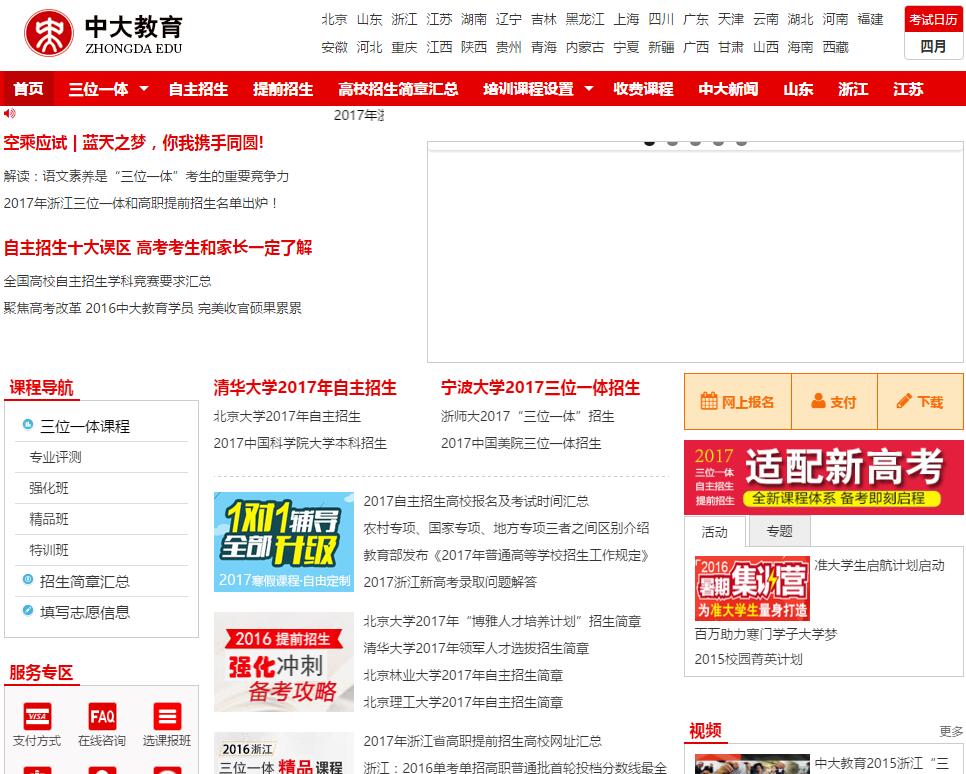This screenshot has height=774, width=966.
Task: Click edit icon beside 填写志愿信息
Action: 28,611
